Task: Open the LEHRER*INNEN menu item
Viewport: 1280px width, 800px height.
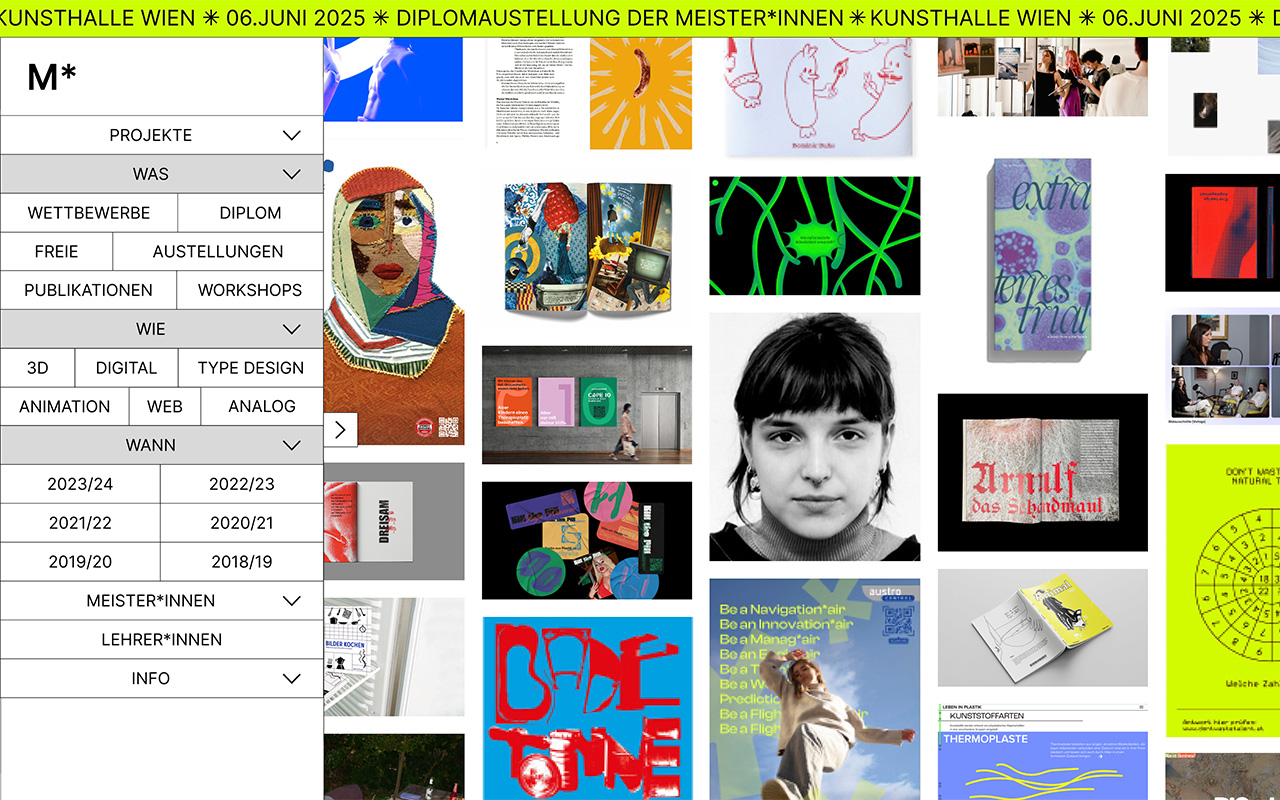Action: point(161,640)
